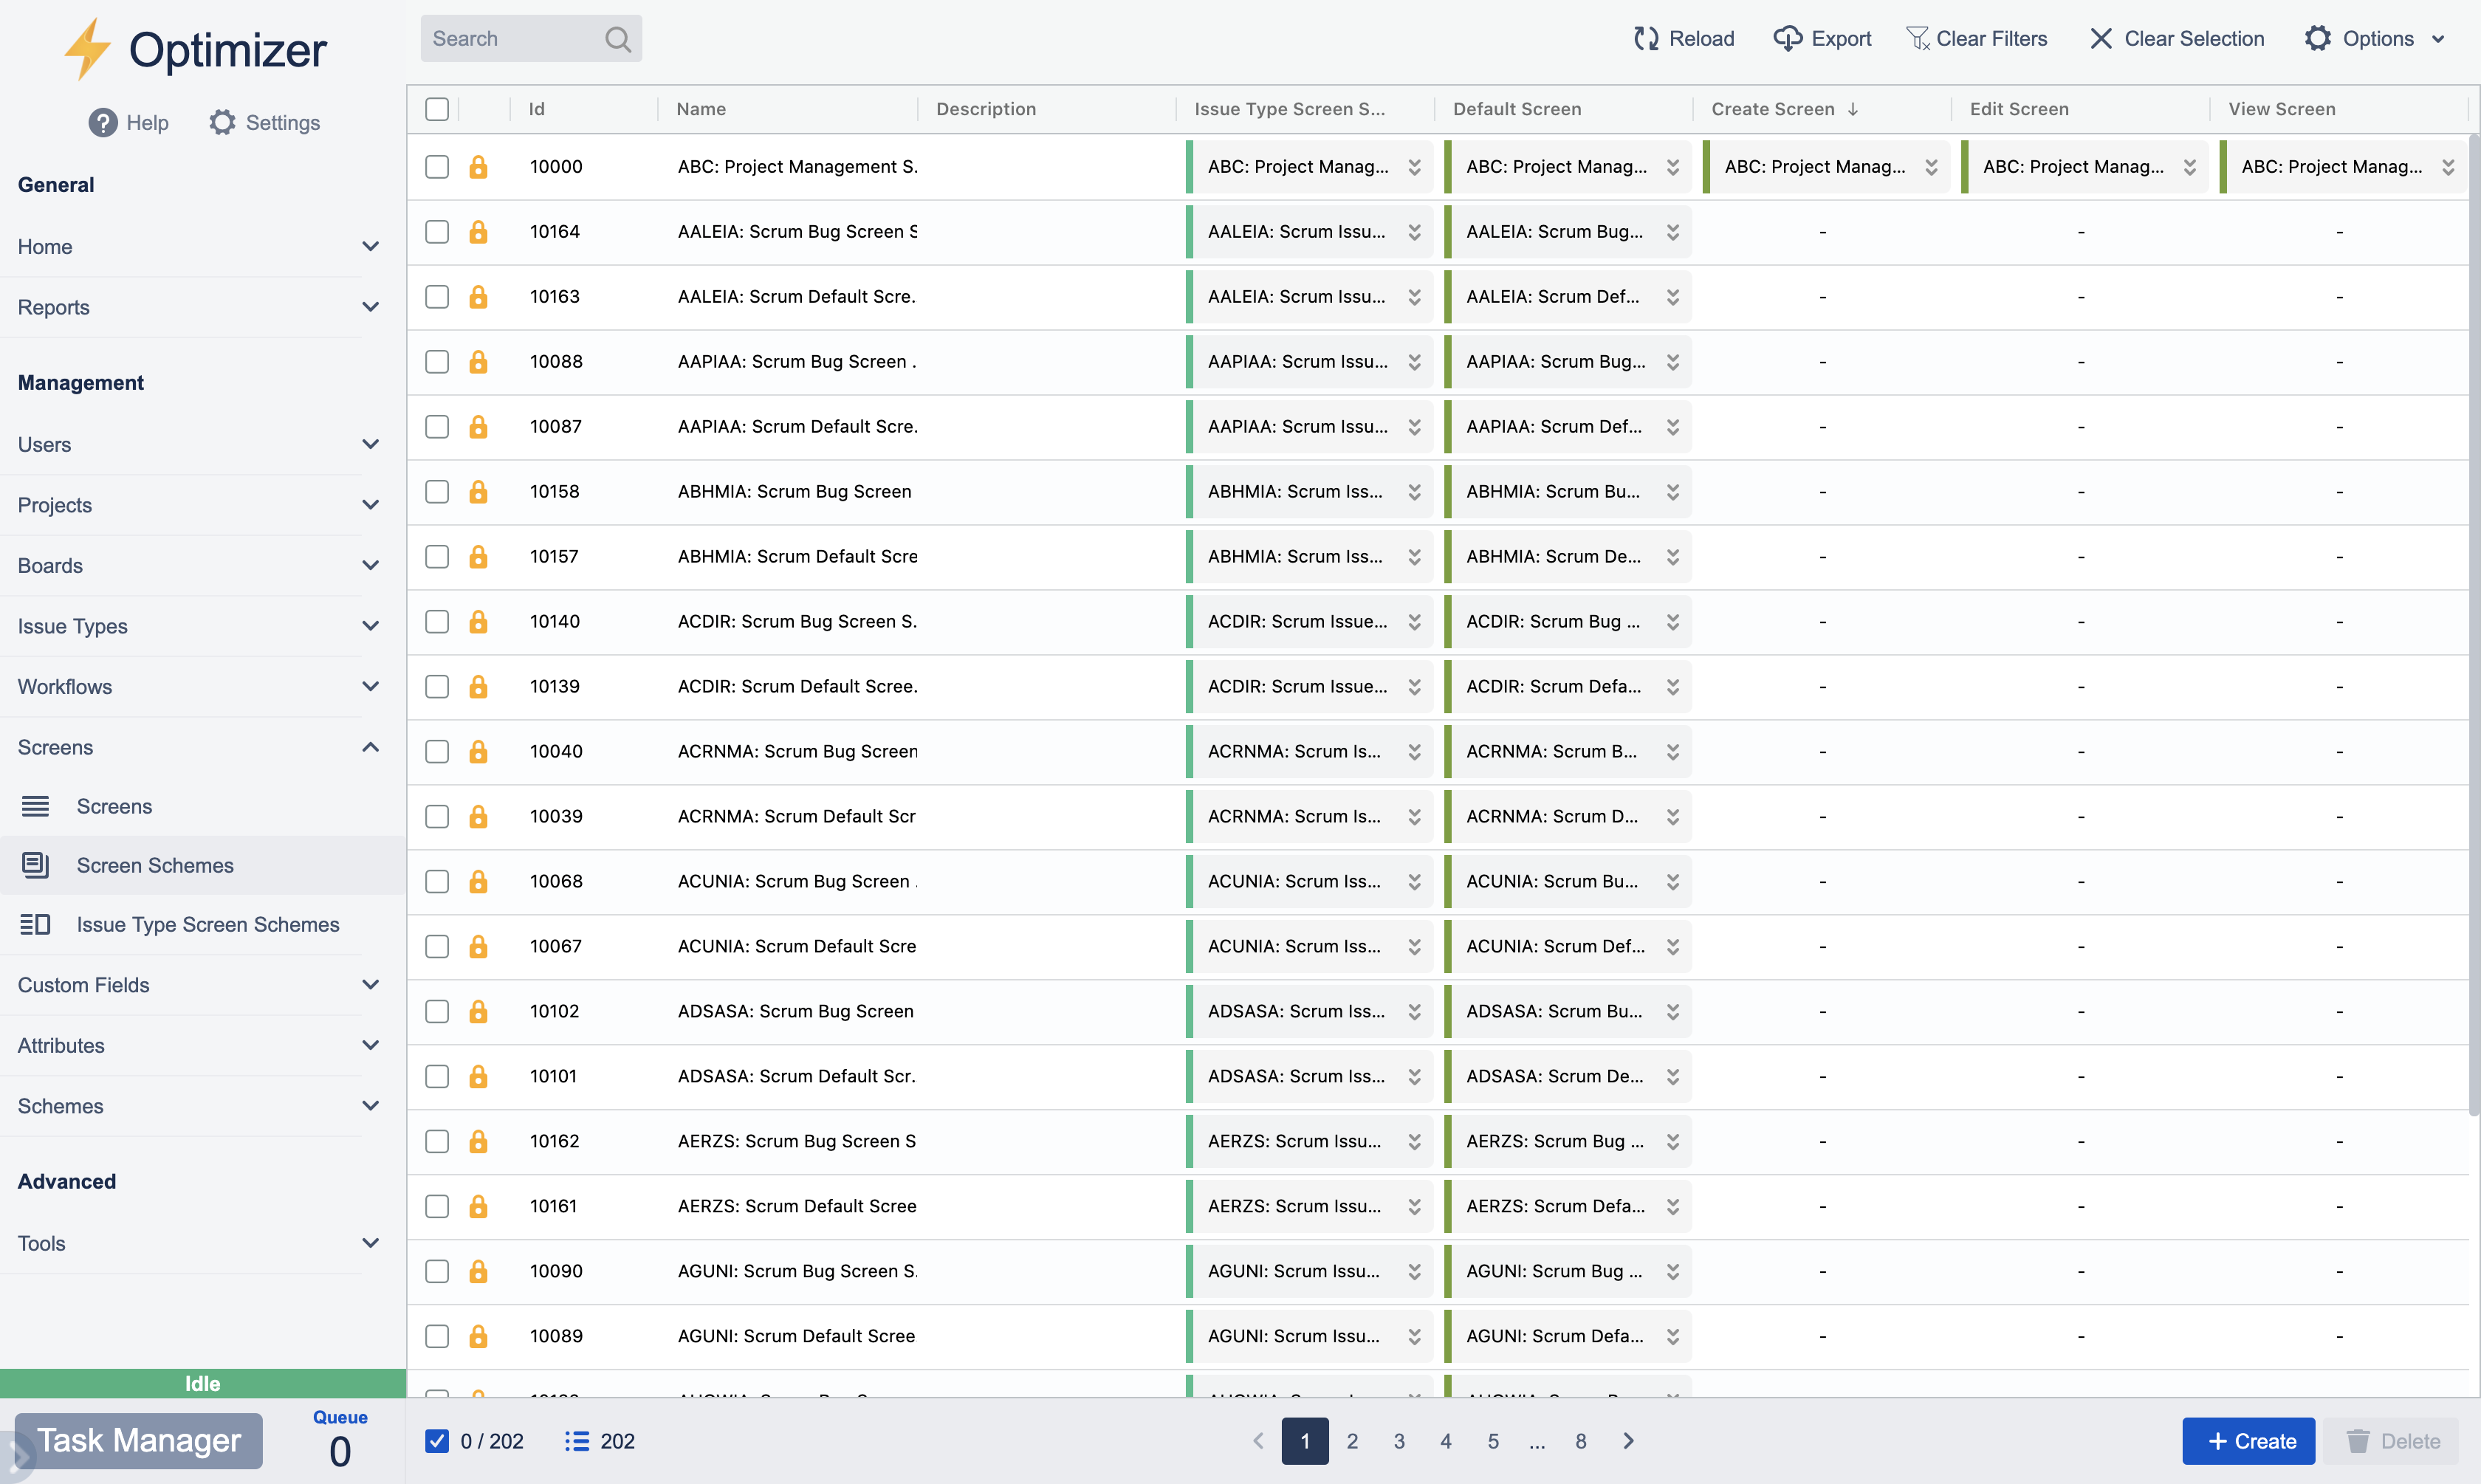The image size is (2481, 1484).
Task: Open the Settings panel
Action: click(x=263, y=122)
